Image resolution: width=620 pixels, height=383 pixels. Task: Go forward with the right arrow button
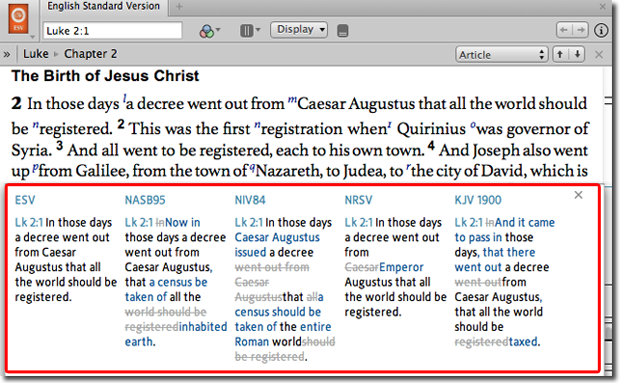point(580,30)
